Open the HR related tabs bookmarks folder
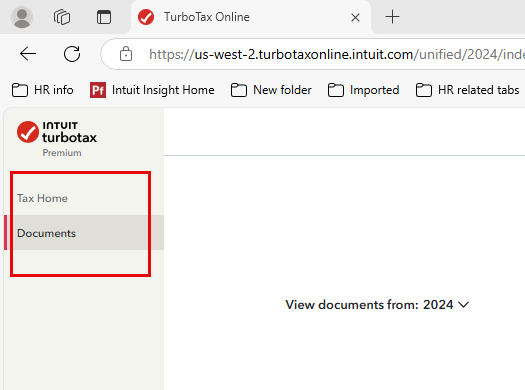The height and width of the screenshot is (390, 525). (x=467, y=90)
